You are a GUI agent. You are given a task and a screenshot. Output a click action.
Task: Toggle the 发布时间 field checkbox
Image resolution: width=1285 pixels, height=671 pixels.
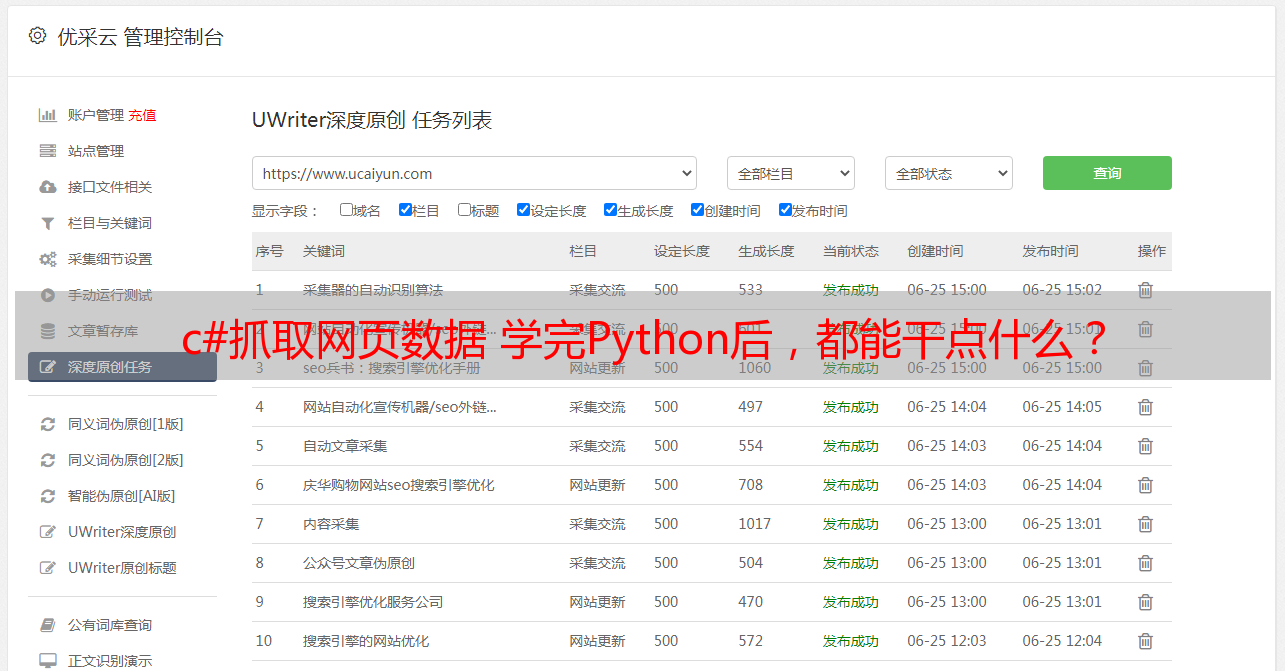coord(785,210)
